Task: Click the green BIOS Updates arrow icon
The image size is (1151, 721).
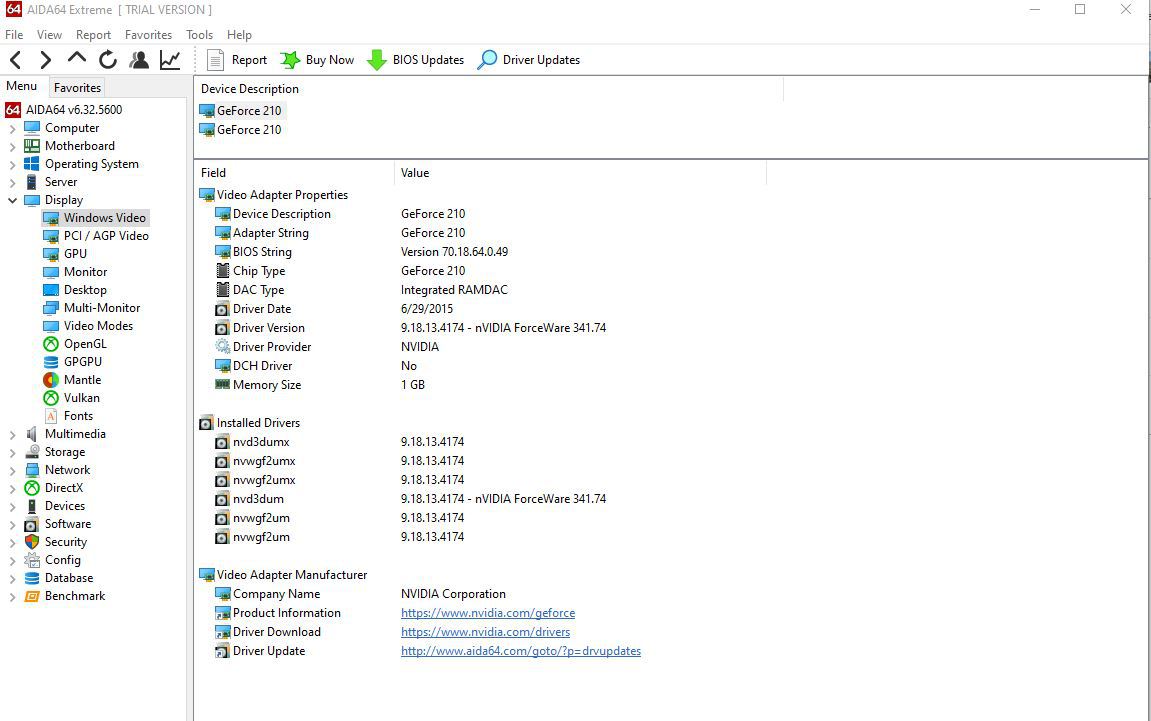Action: (377, 59)
